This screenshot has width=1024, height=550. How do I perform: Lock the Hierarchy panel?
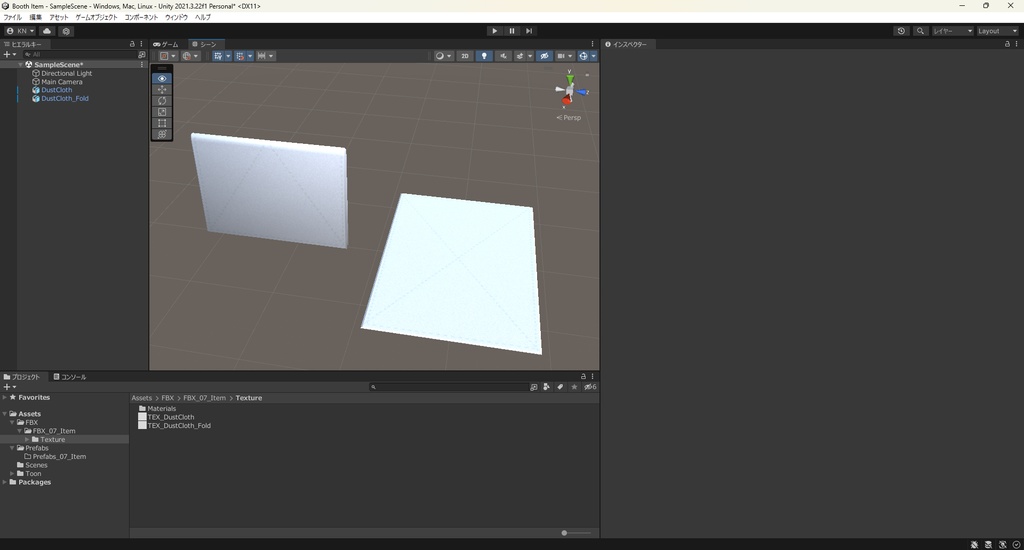pyautogui.click(x=132, y=44)
